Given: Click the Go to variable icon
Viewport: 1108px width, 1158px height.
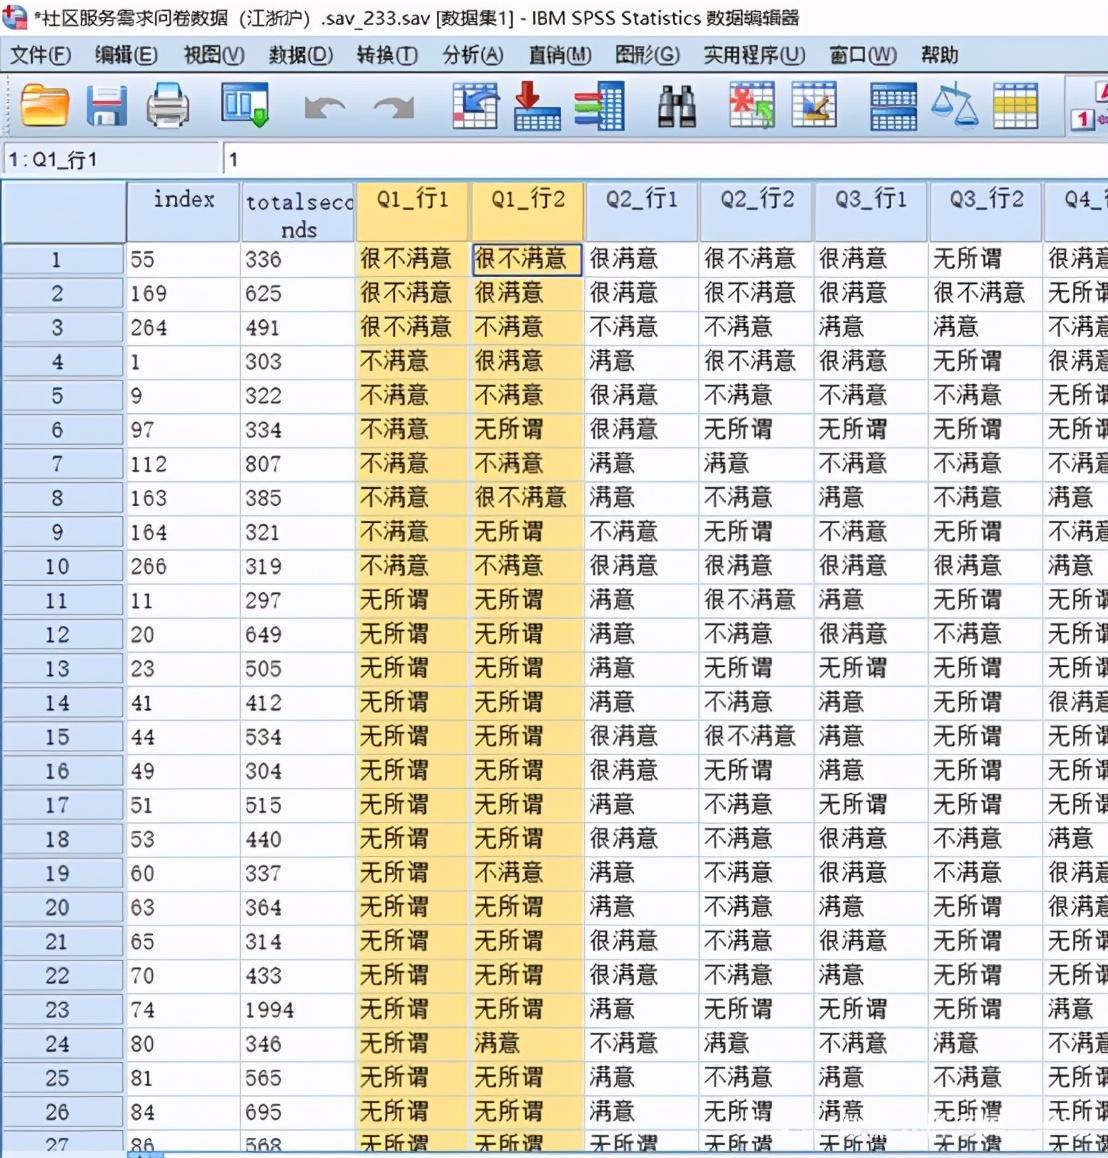Looking at the screenshot, I should pyautogui.click(x=537, y=106).
